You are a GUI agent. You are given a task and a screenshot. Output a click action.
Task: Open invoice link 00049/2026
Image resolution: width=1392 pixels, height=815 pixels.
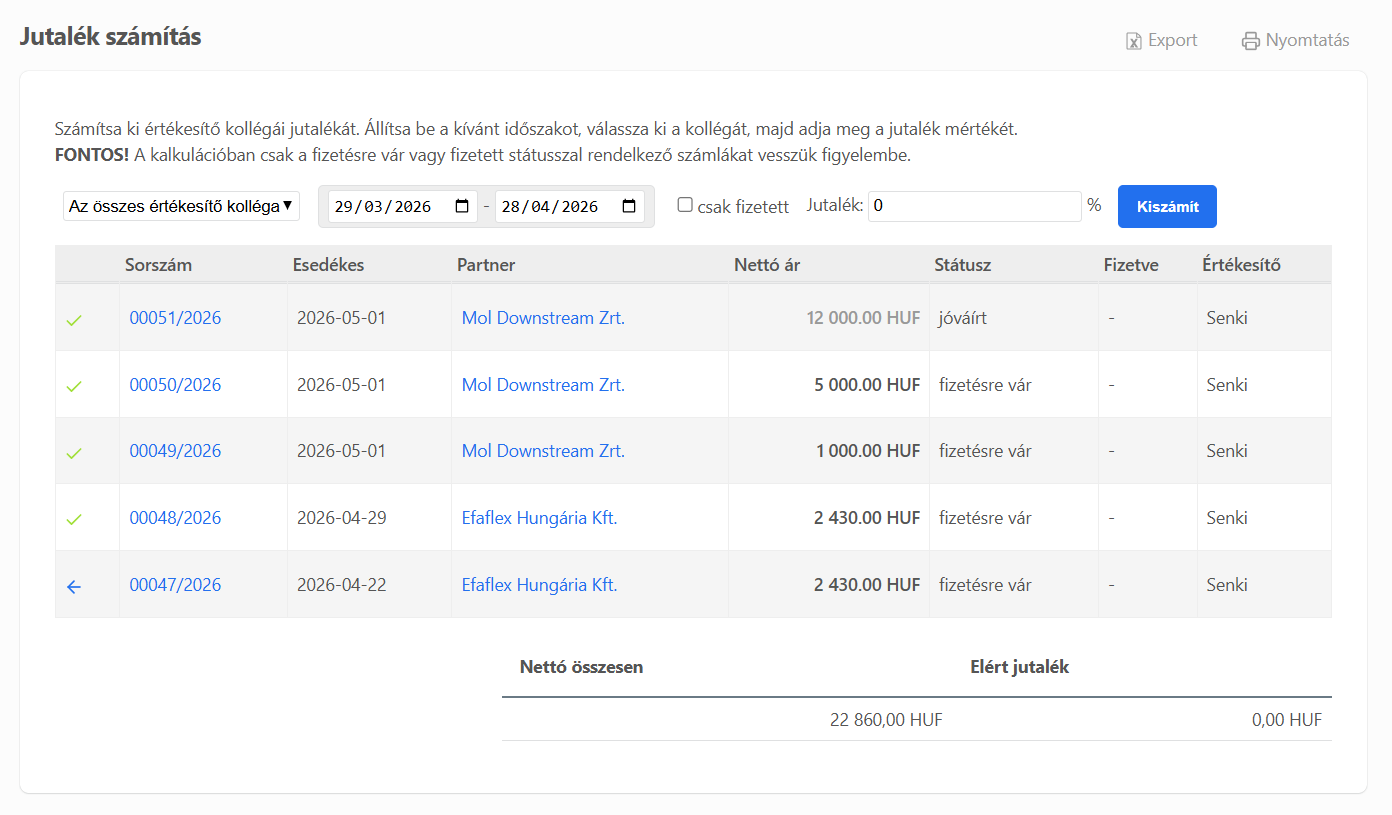coord(175,451)
